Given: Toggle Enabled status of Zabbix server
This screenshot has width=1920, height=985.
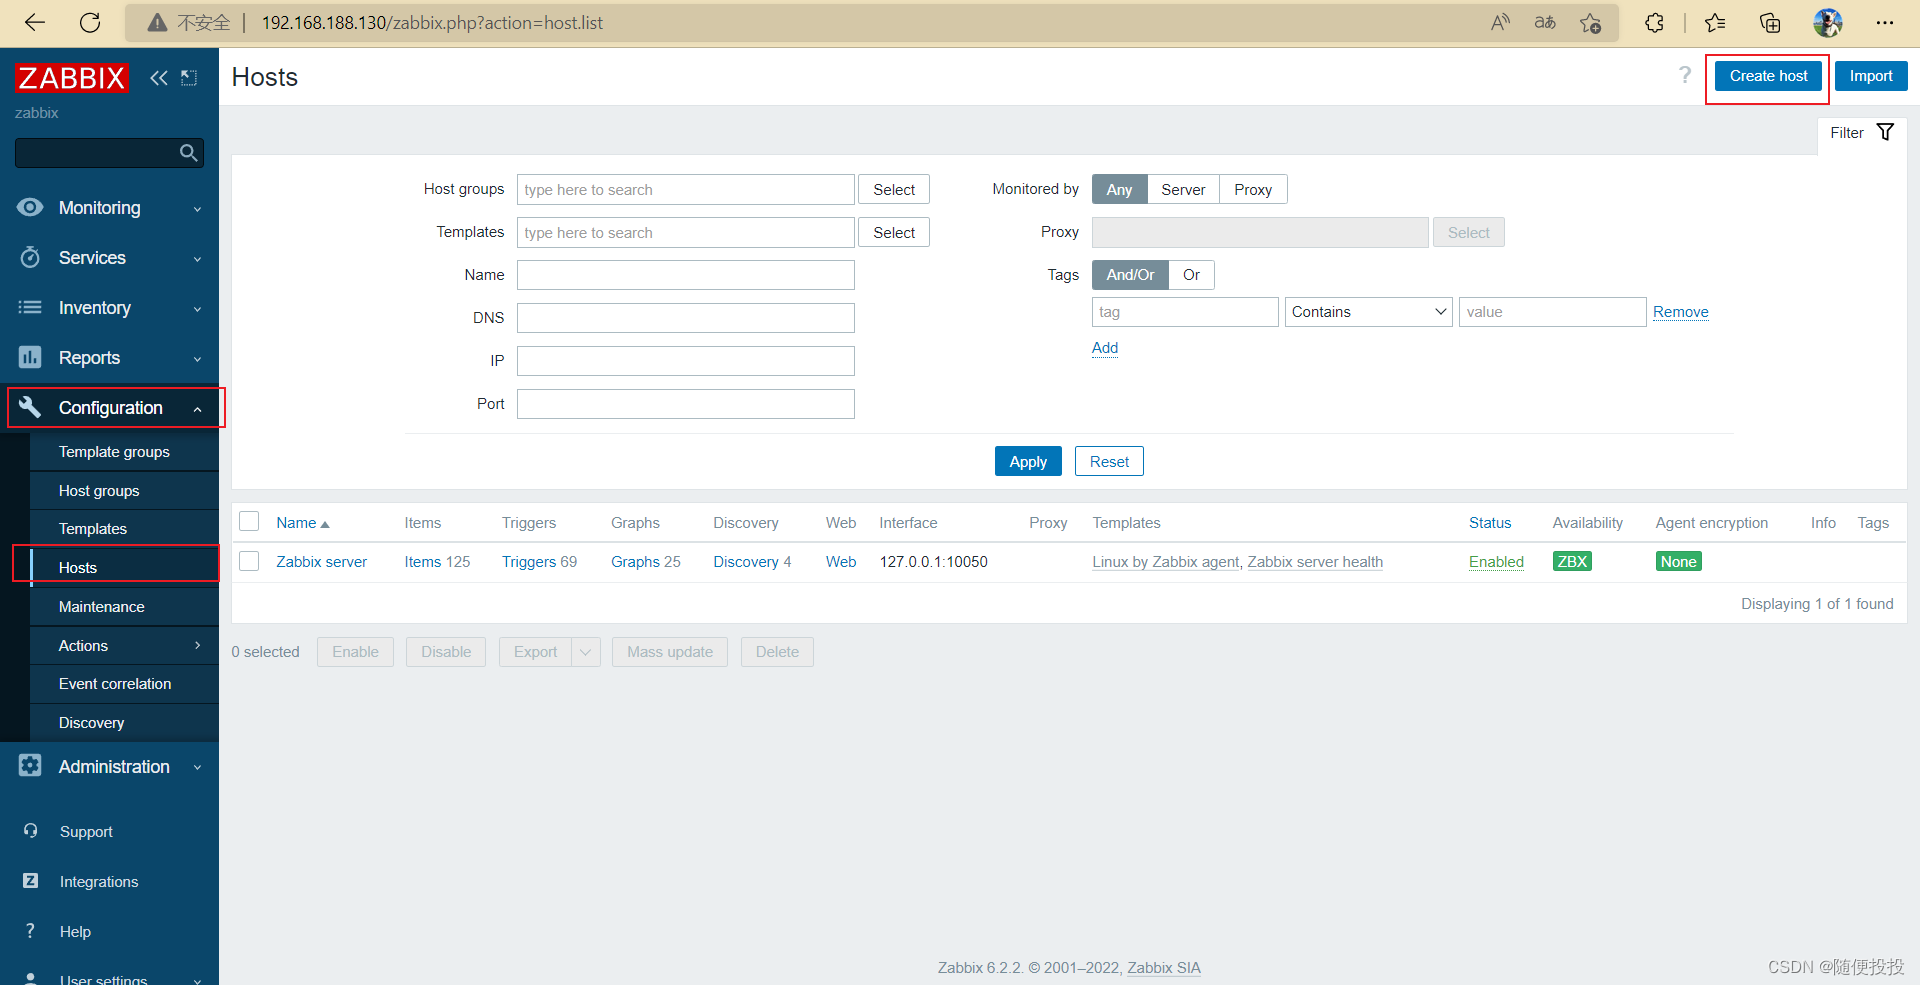Looking at the screenshot, I should (x=1496, y=561).
